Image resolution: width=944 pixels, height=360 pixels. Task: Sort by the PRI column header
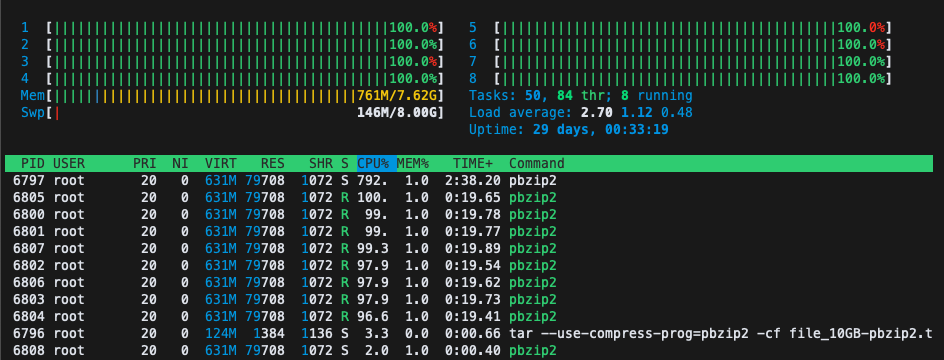(144, 163)
